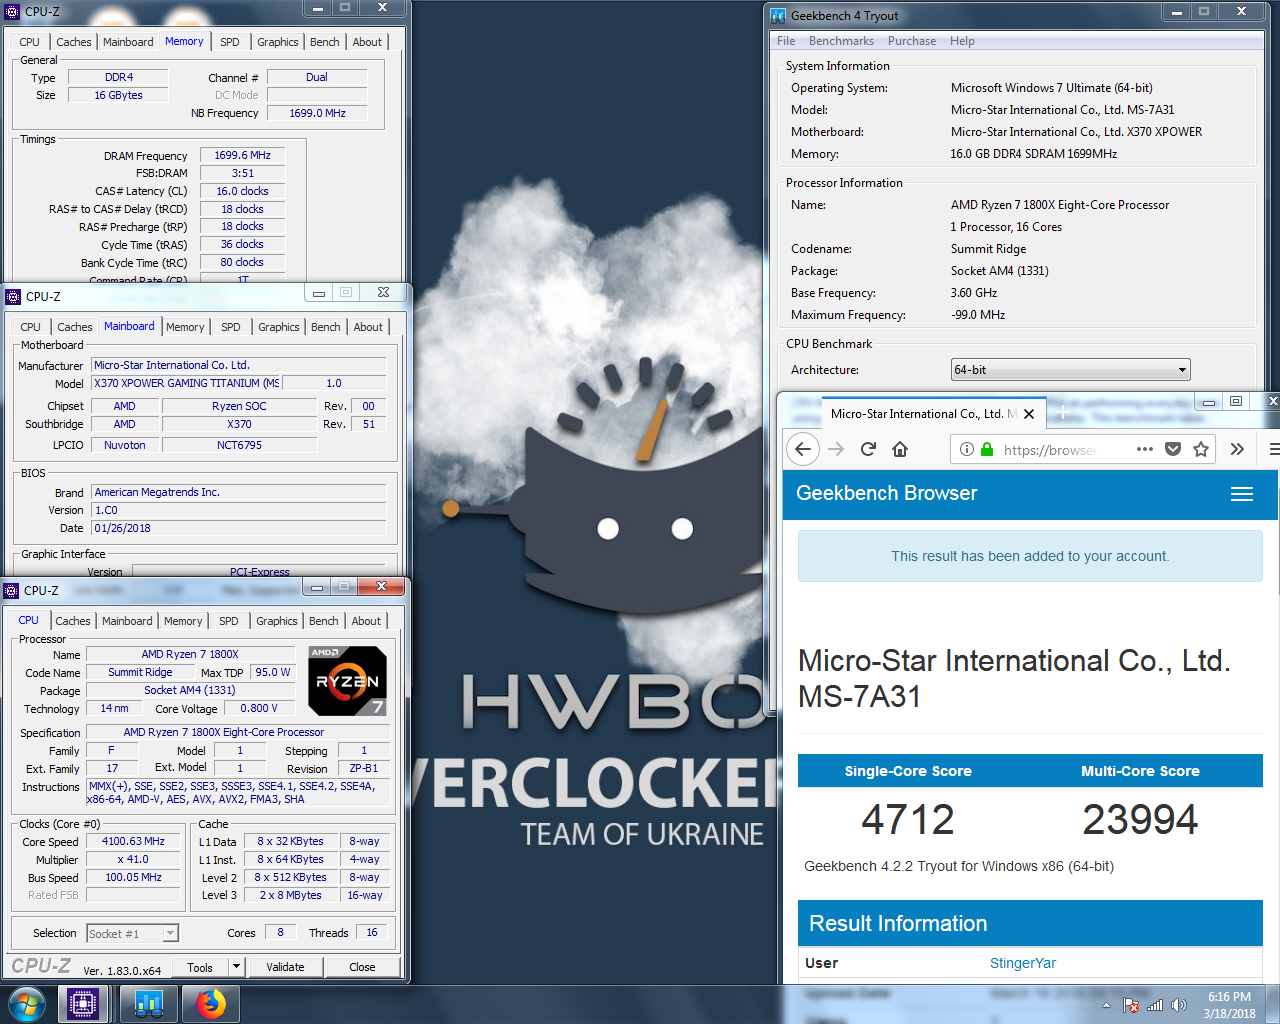Screen dimensions: 1280x1024
Task: Click the result added to account notice
Action: click(x=1030, y=556)
